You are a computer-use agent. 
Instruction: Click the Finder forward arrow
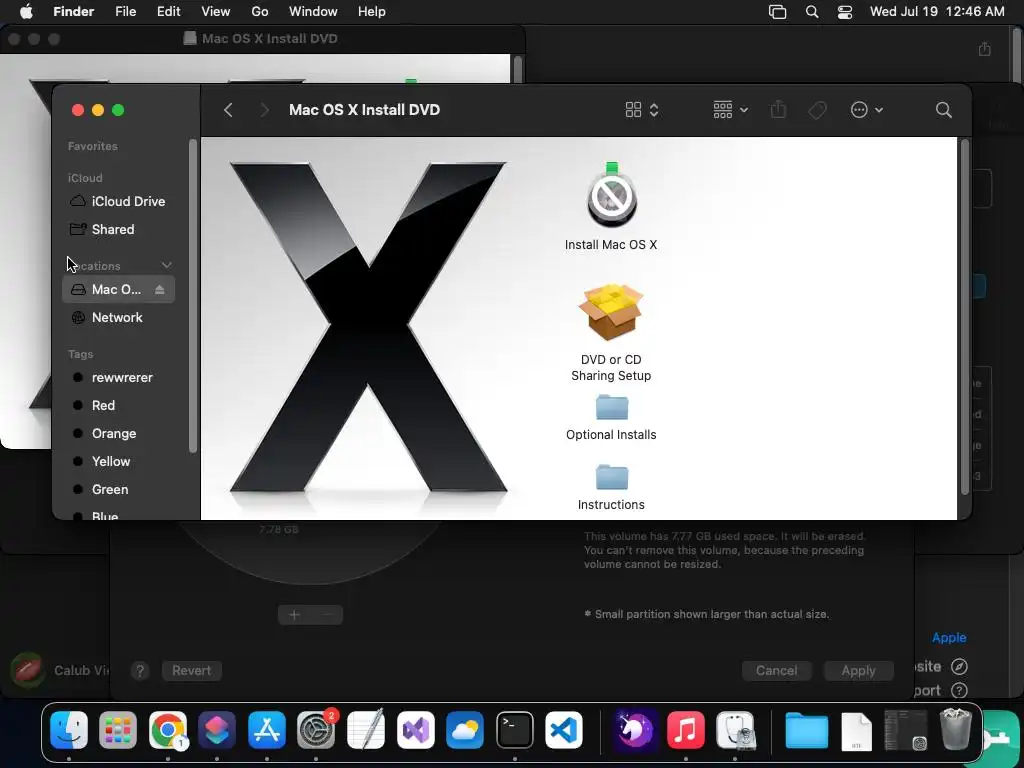[264, 110]
